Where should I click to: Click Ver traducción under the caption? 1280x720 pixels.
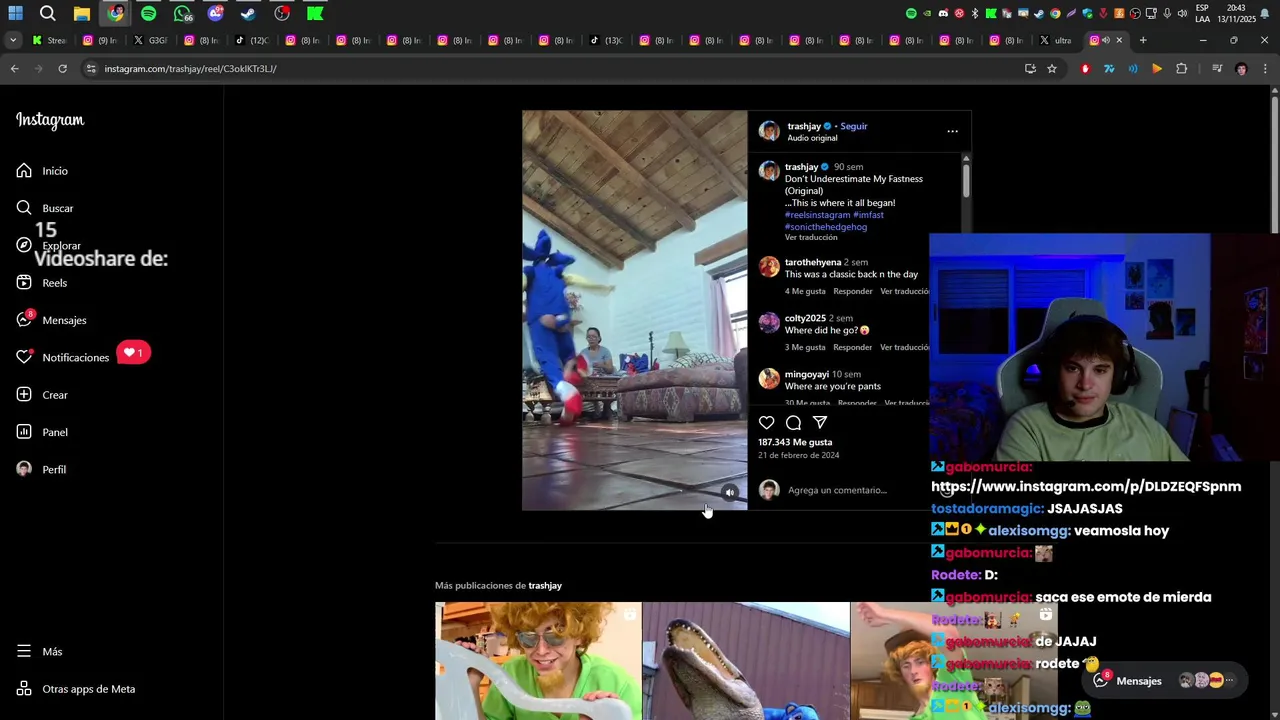coord(811,238)
